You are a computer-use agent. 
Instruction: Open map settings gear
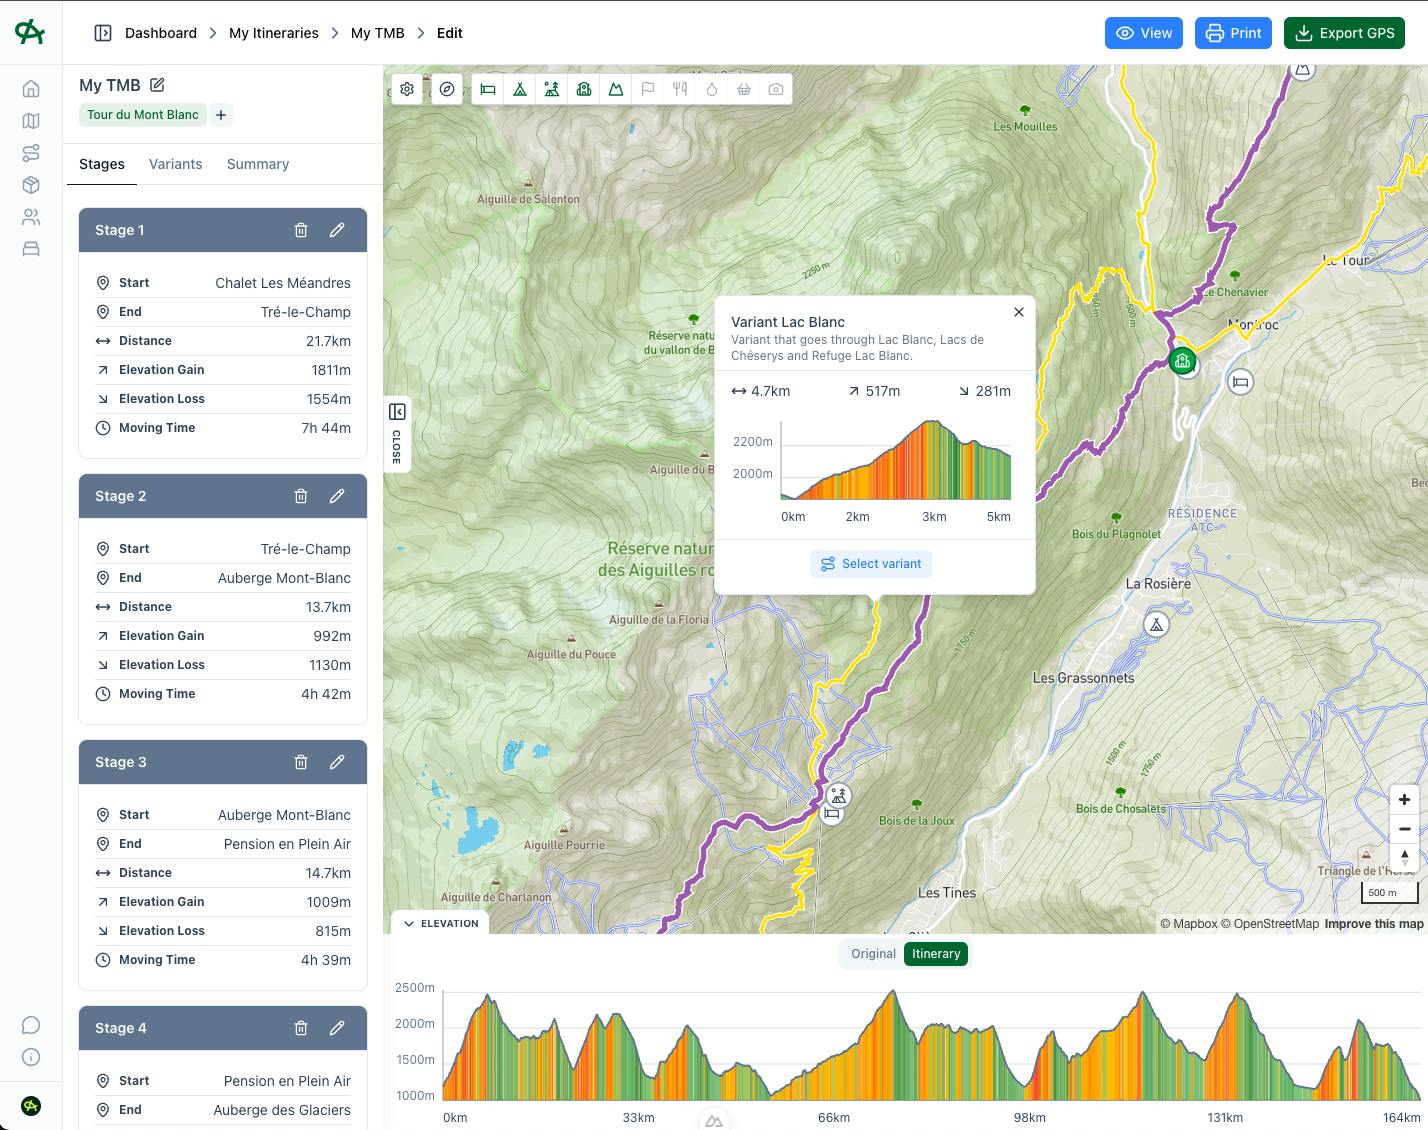click(407, 89)
